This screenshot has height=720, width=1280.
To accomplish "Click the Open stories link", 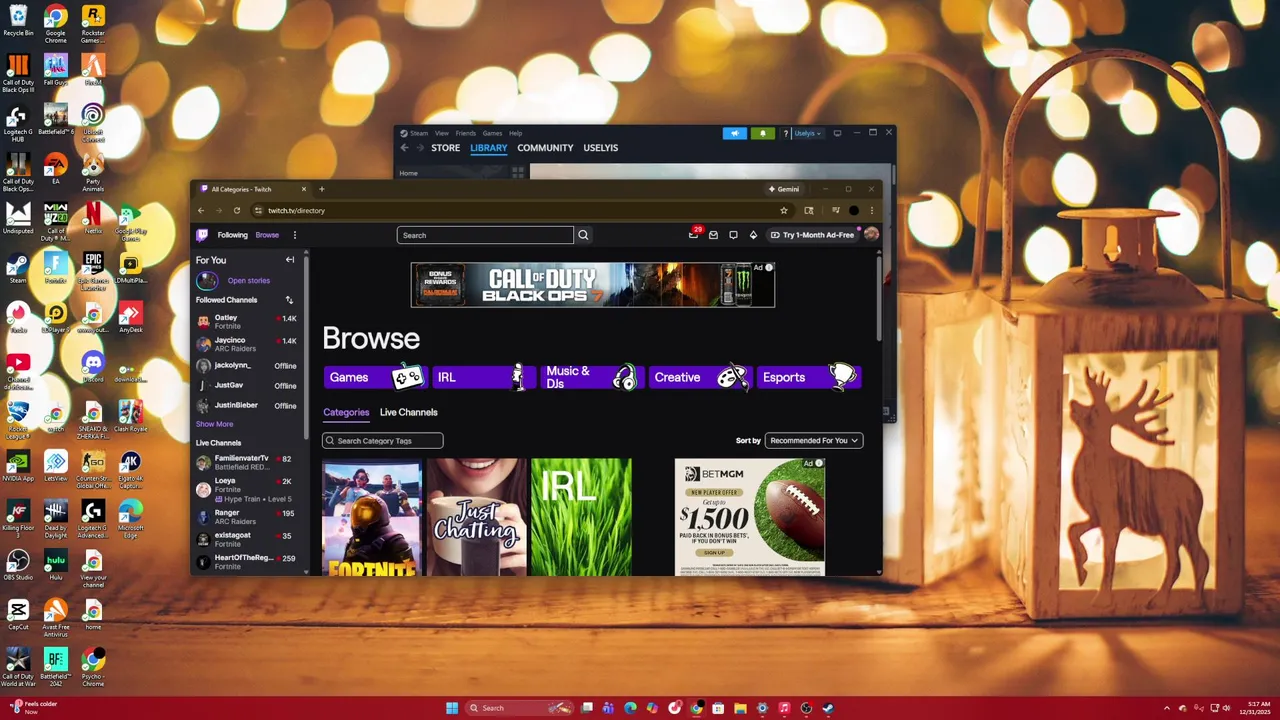I will tap(248, 281).
